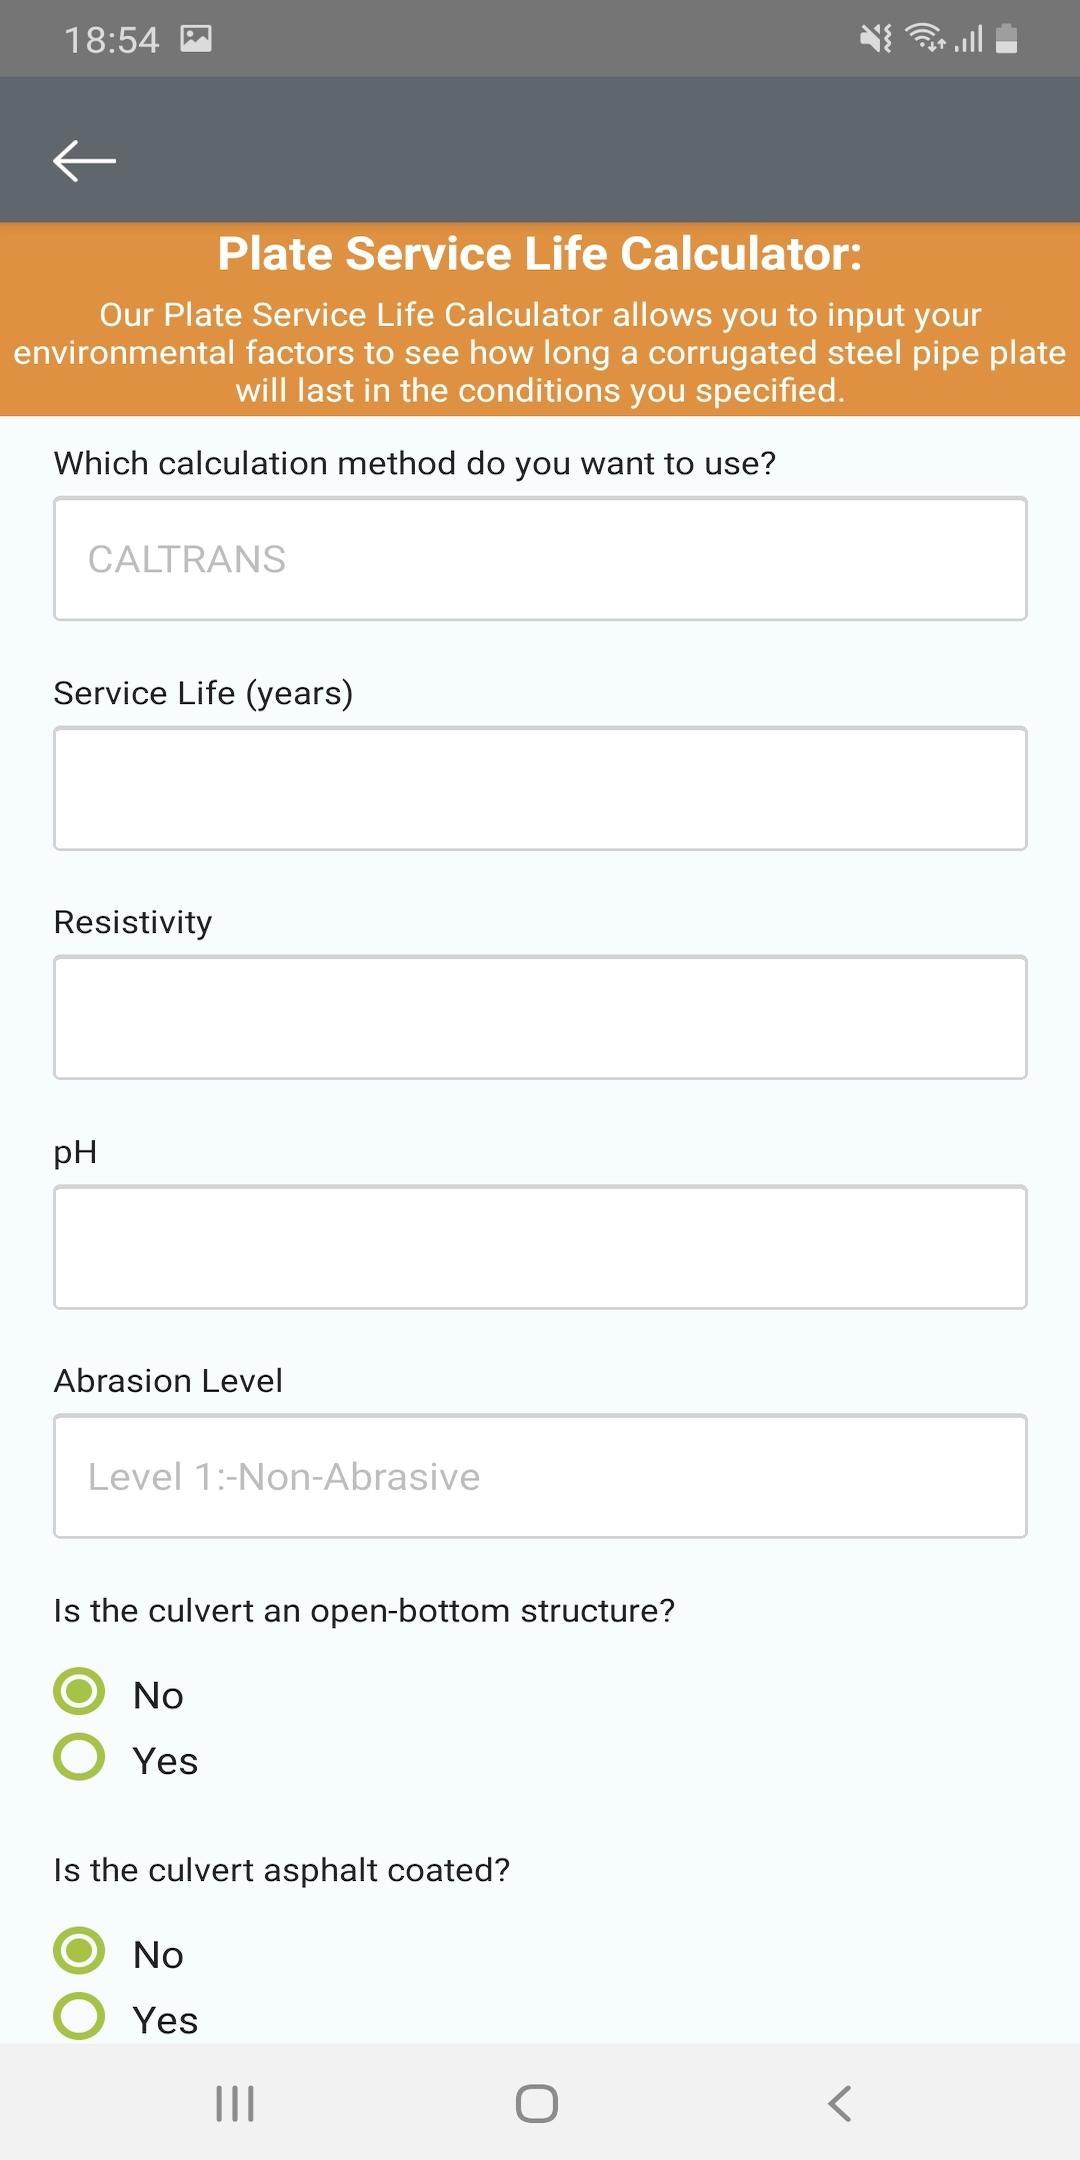The width and height of the screenshot is (1080, 2160).
Task: Tap the image notification icon in status bar
Action: click(196, 39)
